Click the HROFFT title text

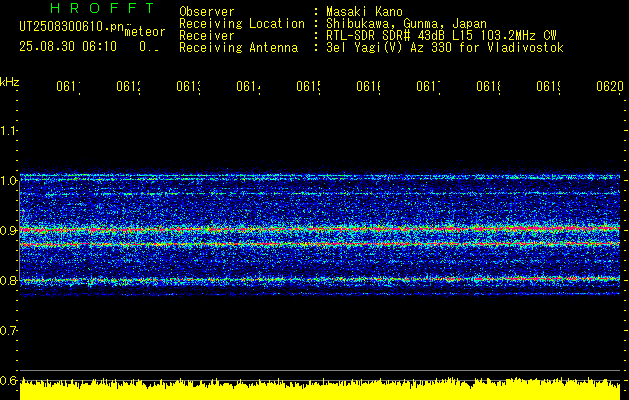pyautogui.click(x=102, y=8)
